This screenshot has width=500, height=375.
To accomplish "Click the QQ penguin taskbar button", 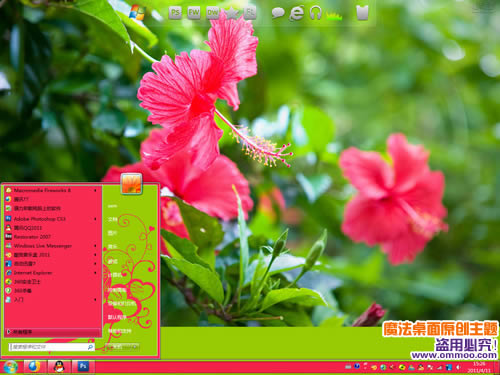I will point(59,367).
